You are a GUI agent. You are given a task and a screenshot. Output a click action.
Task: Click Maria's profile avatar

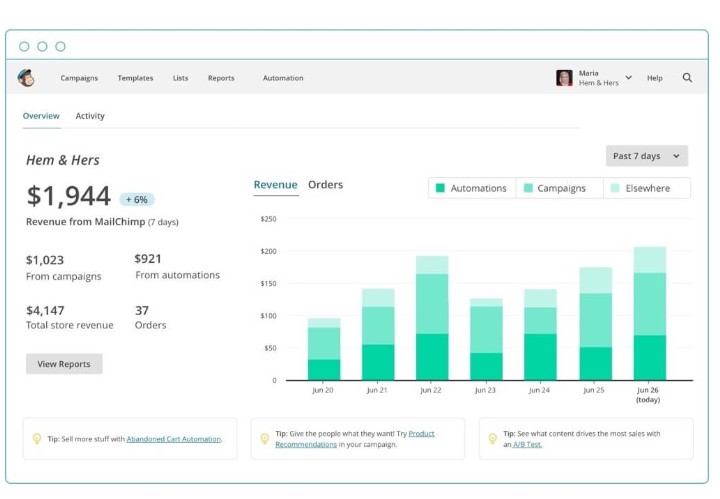tap(564, 78)
